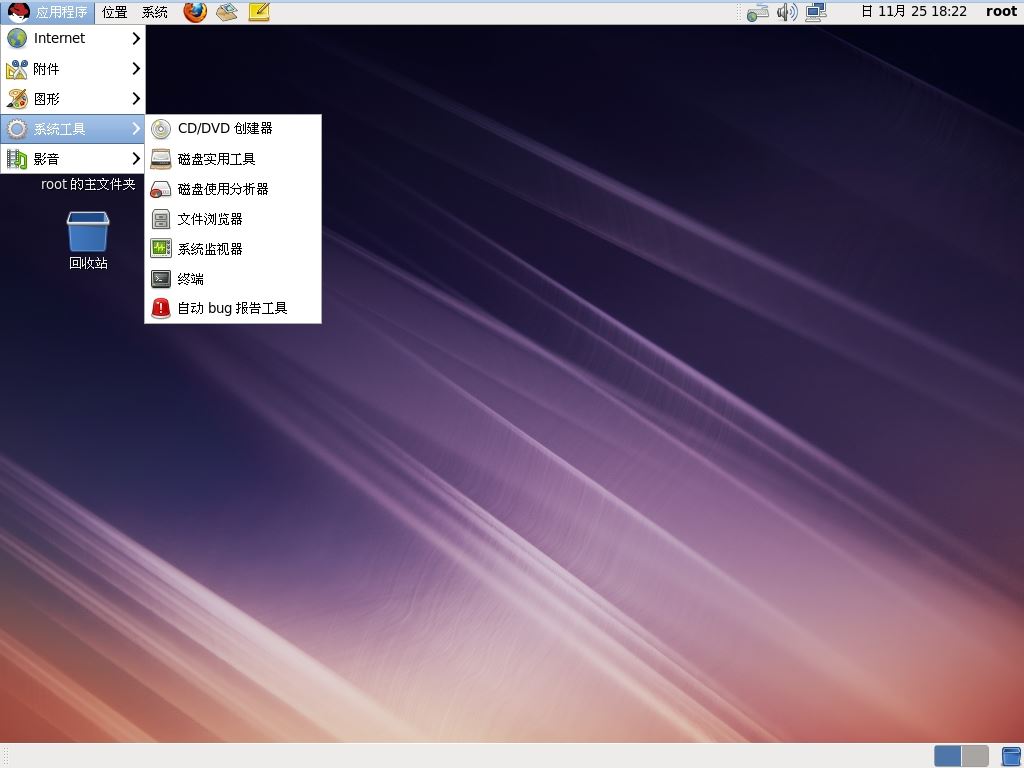Launch CD/DVD 创建器

[x=232, y=129]
